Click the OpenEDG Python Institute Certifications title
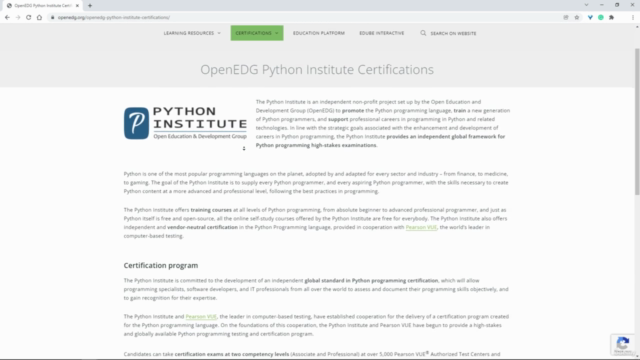This screenshot has height=360, width=640. (317, 69)
